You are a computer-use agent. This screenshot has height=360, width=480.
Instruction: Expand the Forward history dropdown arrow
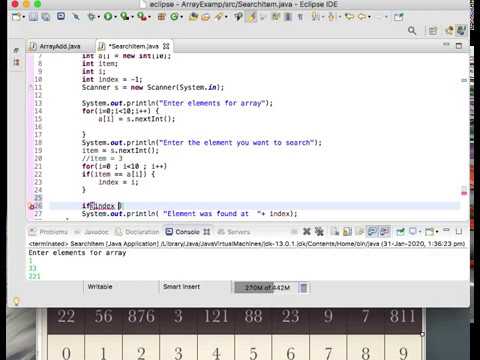pos(369,17)
